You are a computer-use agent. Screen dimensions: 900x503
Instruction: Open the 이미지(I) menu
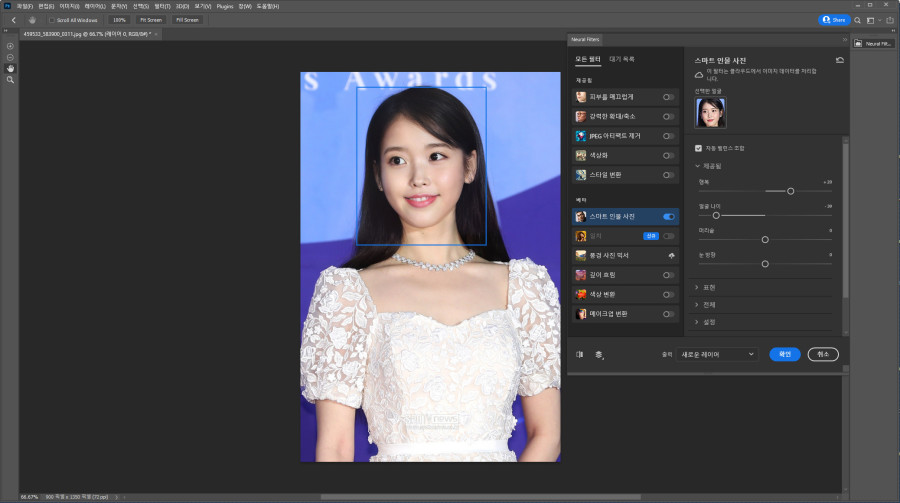coord(69,6)
